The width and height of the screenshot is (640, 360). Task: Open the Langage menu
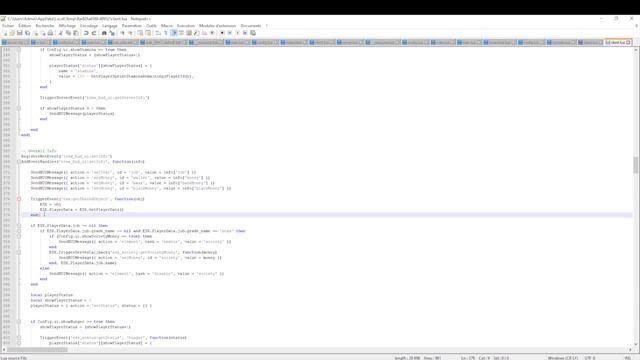click(110, 26)
